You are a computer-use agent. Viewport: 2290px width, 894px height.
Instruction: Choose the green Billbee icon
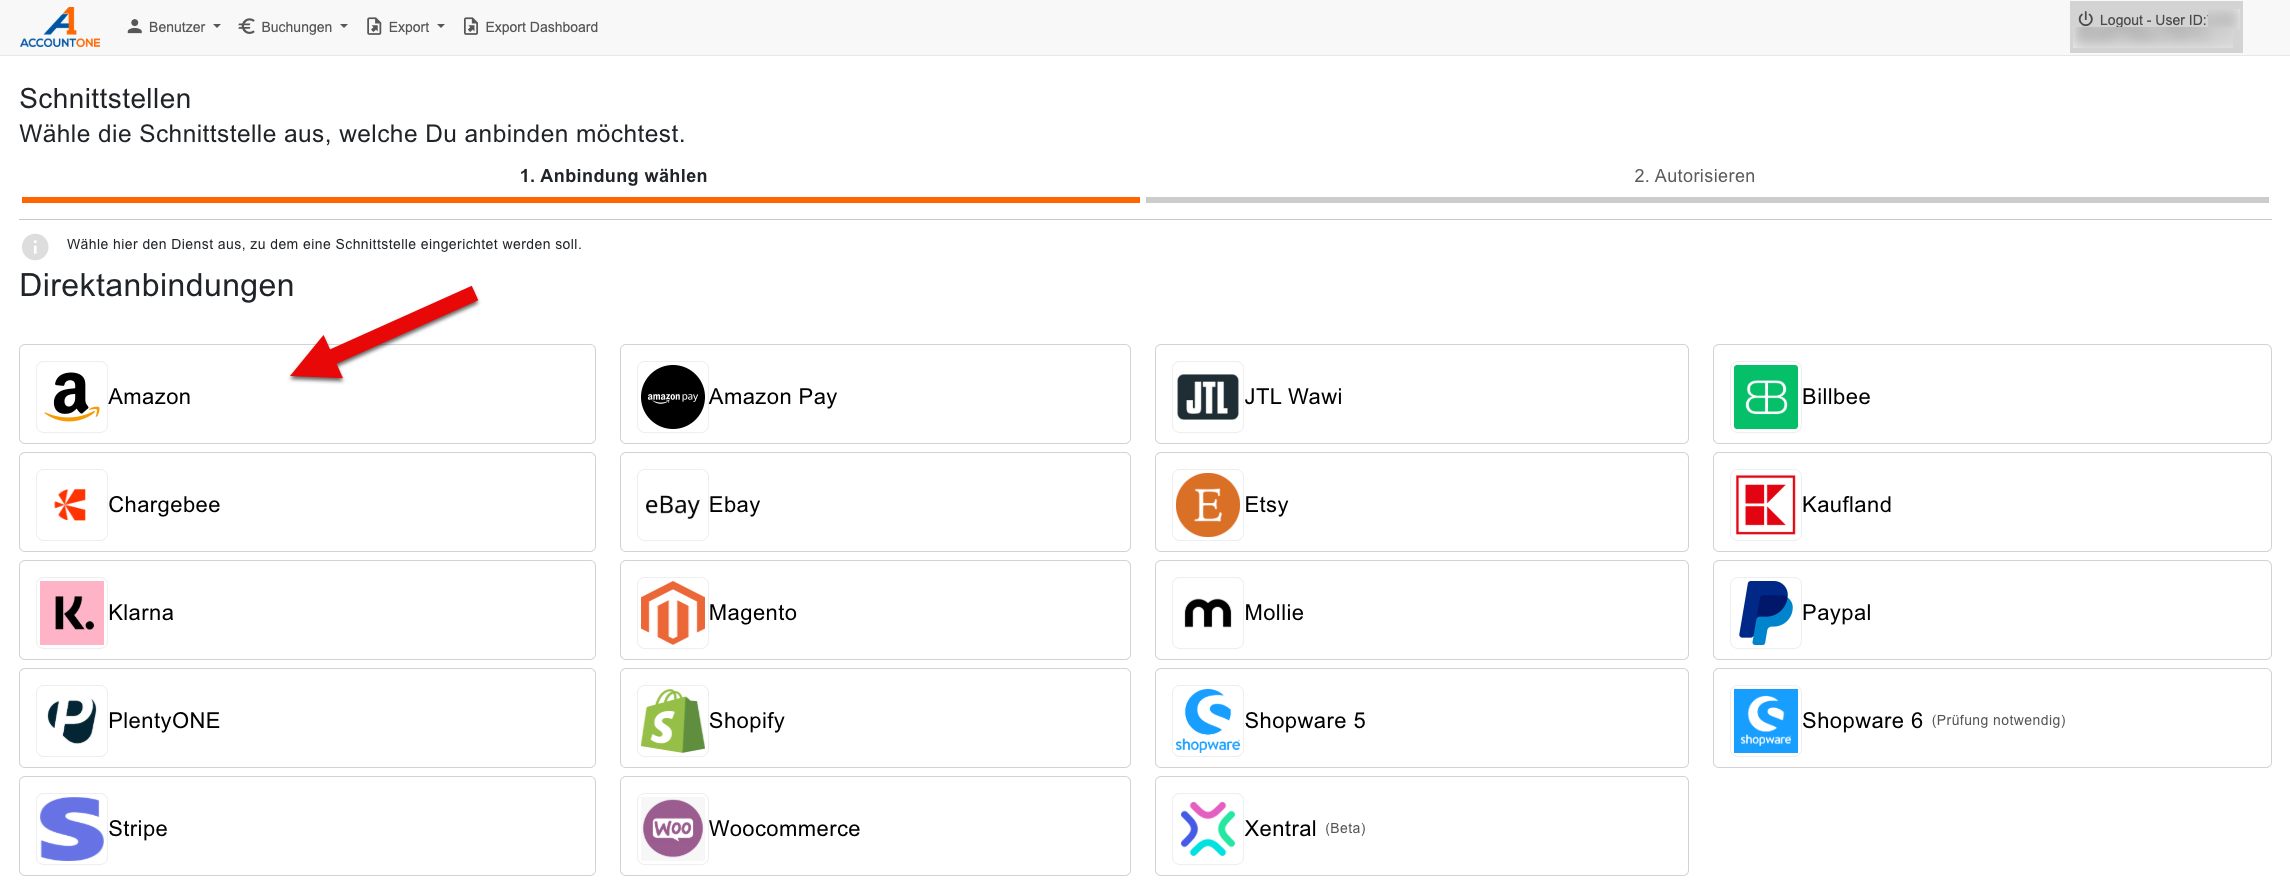point(1765,397)
